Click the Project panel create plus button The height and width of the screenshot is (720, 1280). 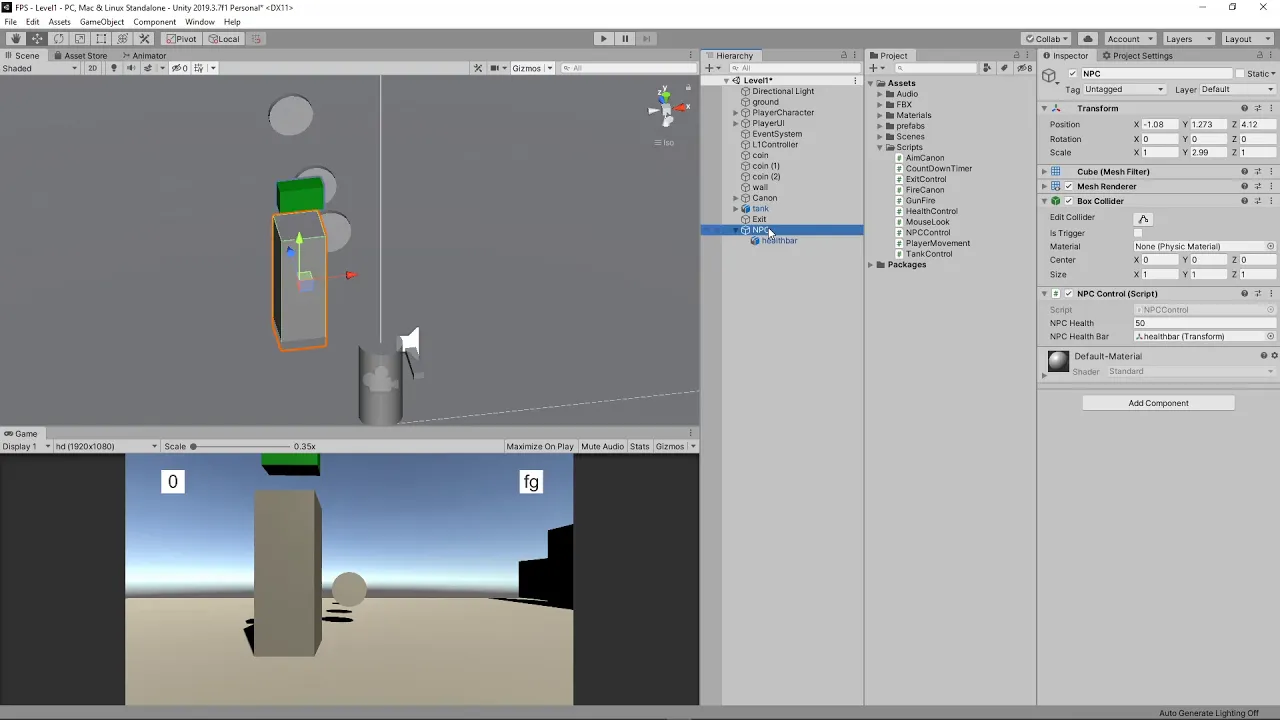876,68
